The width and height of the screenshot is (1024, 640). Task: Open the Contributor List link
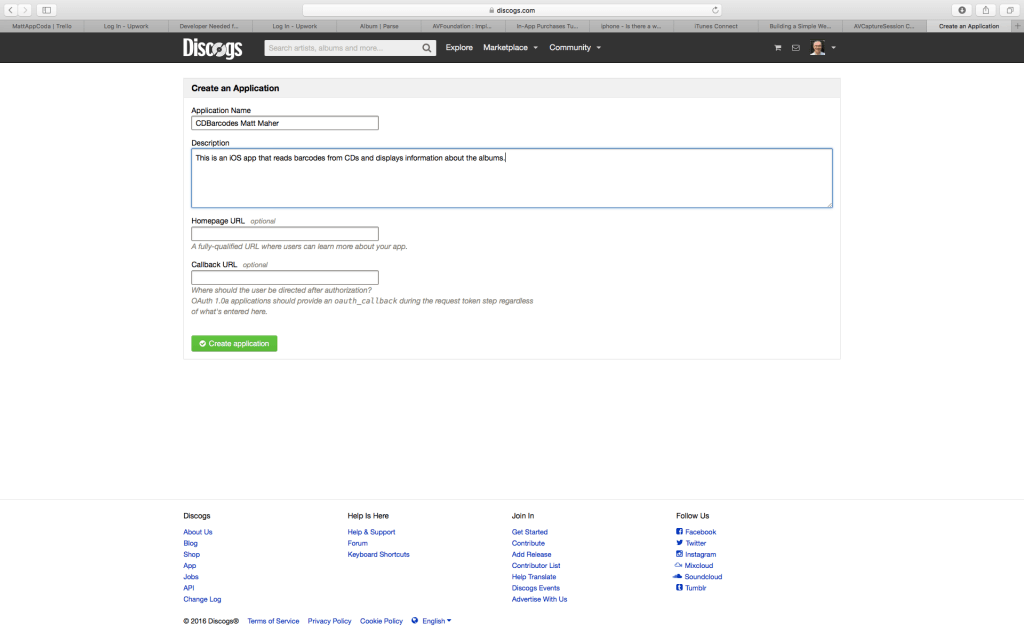tap(536, 565)
